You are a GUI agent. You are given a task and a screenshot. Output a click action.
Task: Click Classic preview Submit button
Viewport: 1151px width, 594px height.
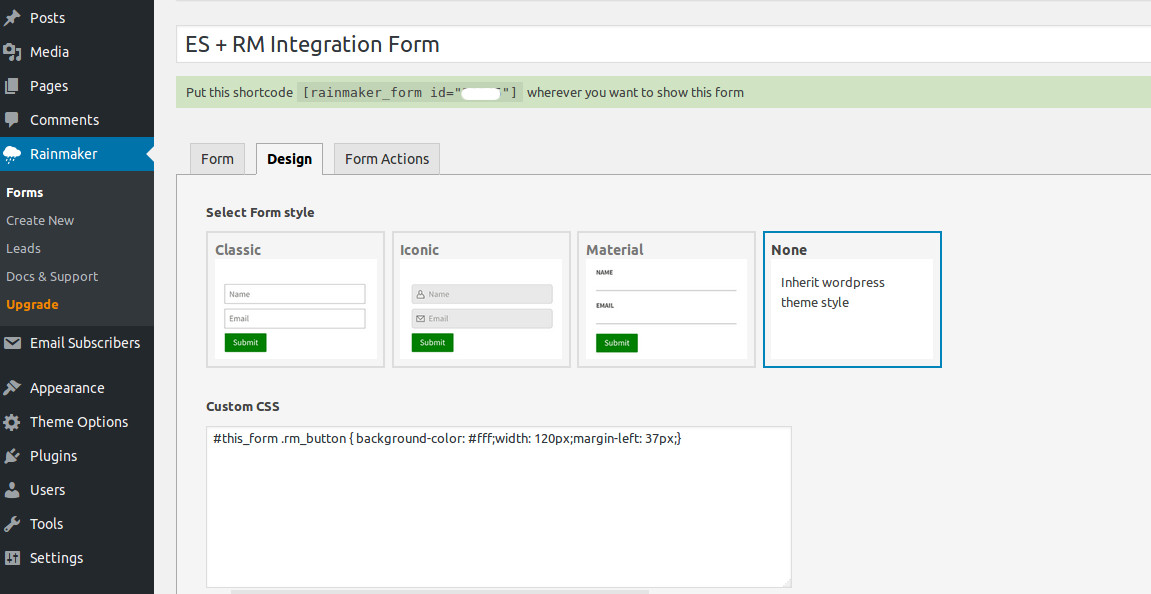click(245, 342)
